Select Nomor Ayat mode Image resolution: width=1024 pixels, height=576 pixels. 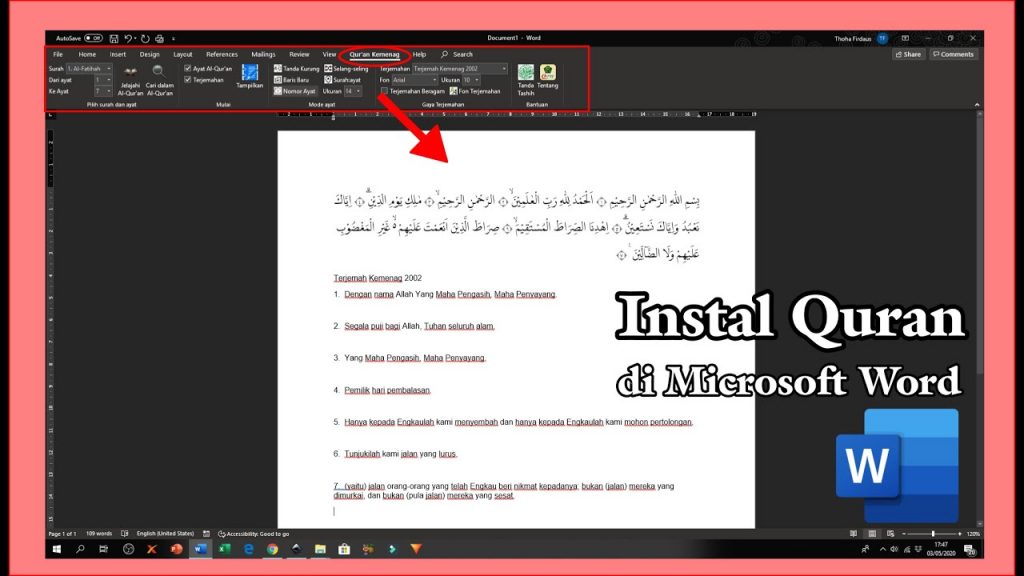click(x=295, y=91)
